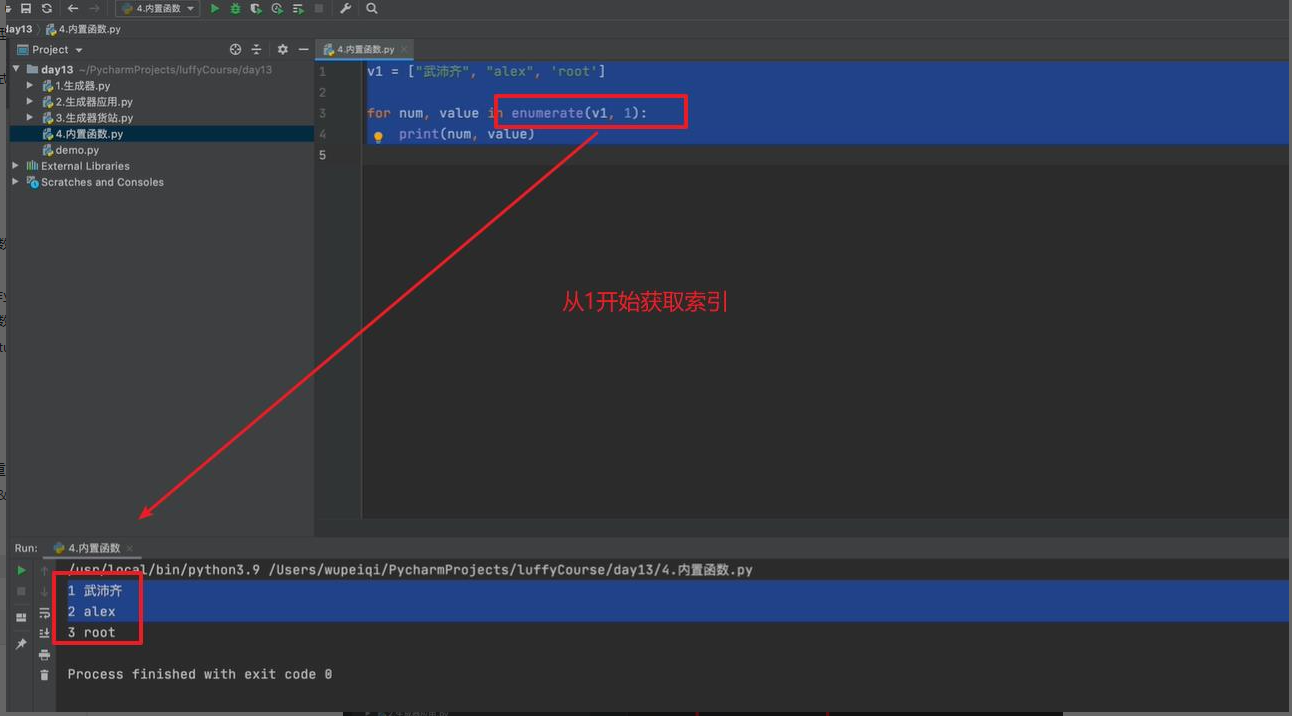Viewport: 1292px width, 716px height.
Task: Click the /usr/local/bin/python3.9 command line
Action: coord(410,570)
